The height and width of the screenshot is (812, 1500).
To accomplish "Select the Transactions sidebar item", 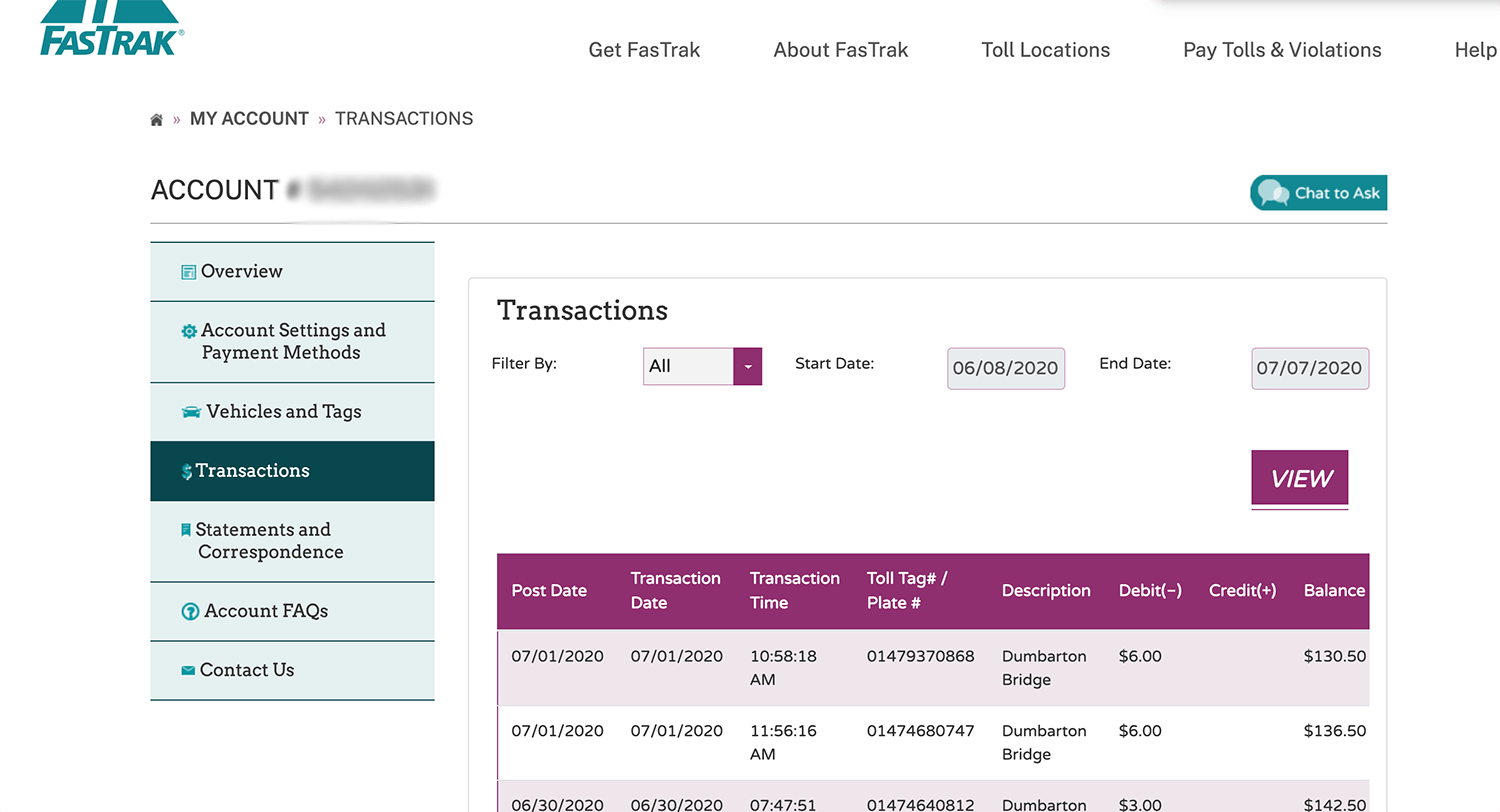I will (x=292, y=471).
